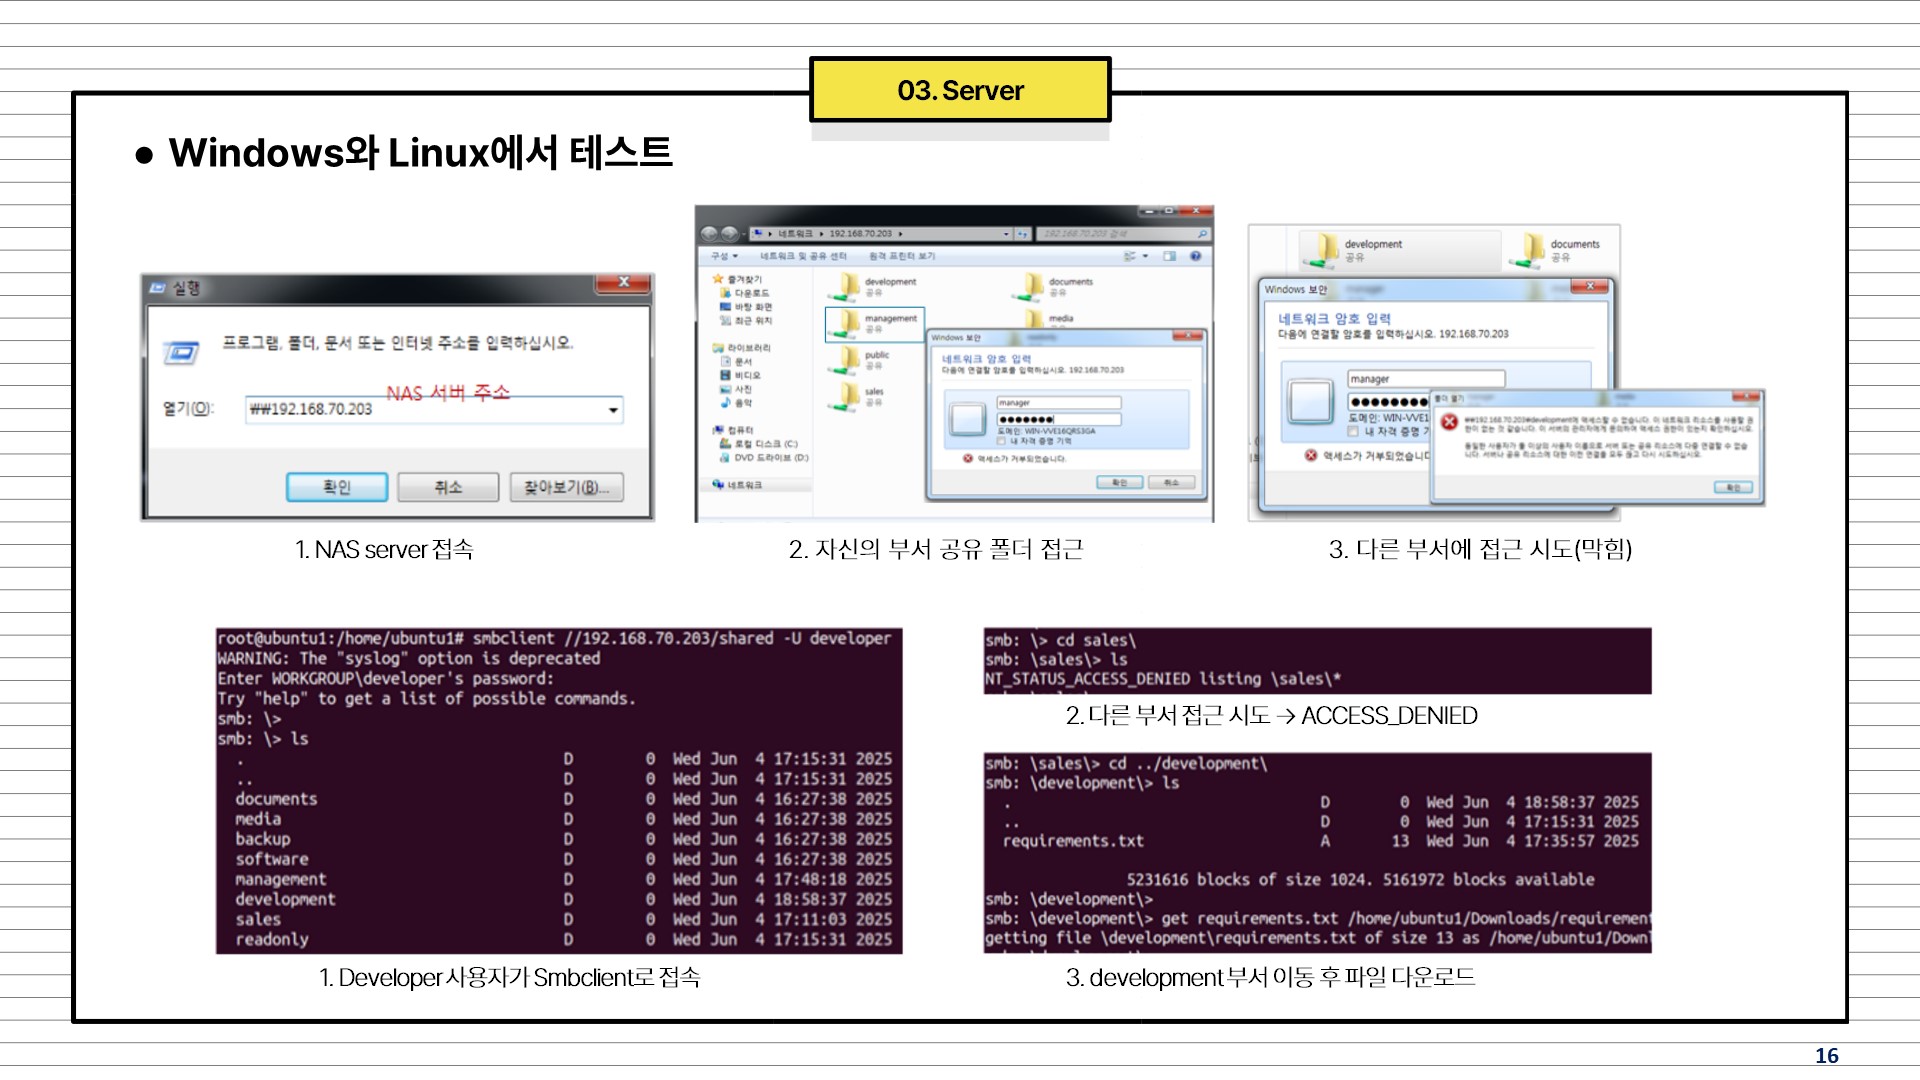The width and height of the screenshot is (1920, 1080).
Task: Click 'requirements.txt' in the development terminal listing
Action: [x=1073, y=842]
